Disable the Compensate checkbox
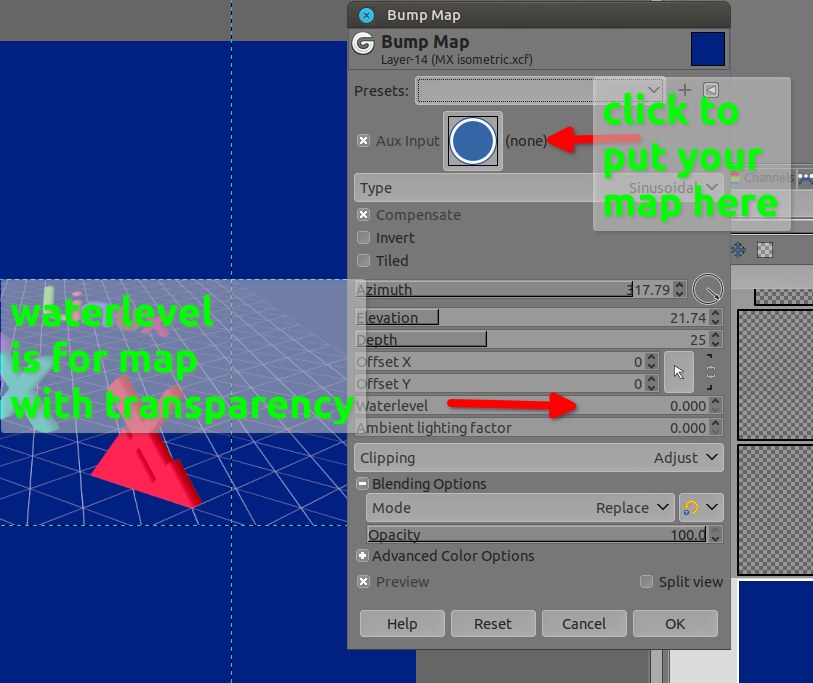The width and height of the screenshot is (813, 683). point(363,215)
